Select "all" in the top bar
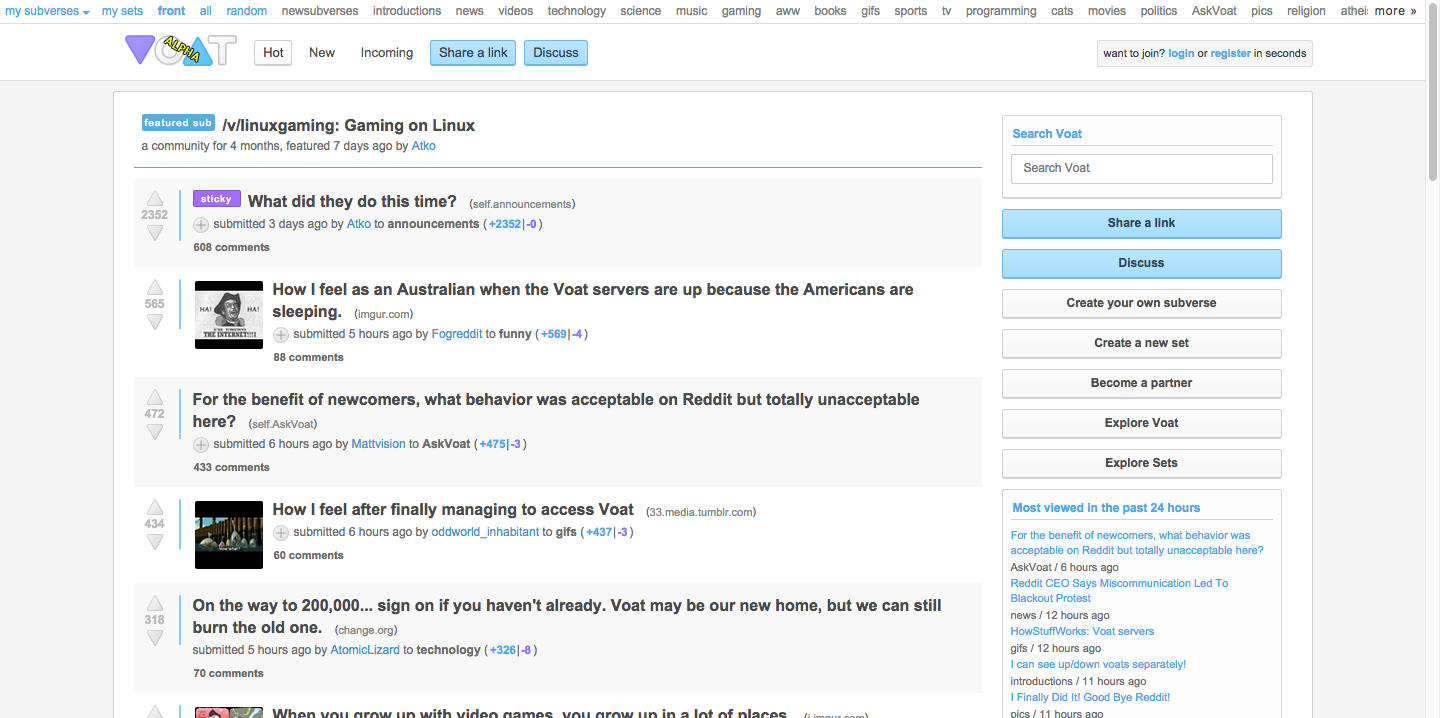 206,11
